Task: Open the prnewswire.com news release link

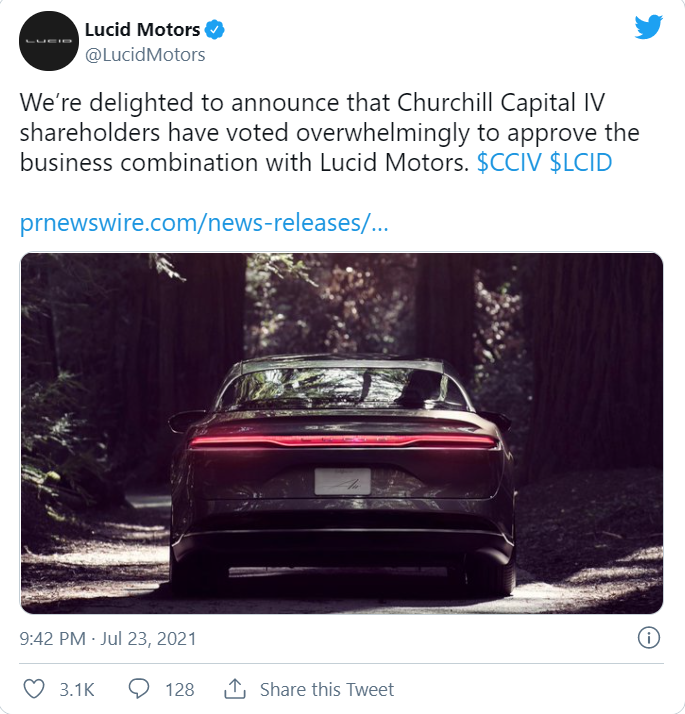Action: 204,222
